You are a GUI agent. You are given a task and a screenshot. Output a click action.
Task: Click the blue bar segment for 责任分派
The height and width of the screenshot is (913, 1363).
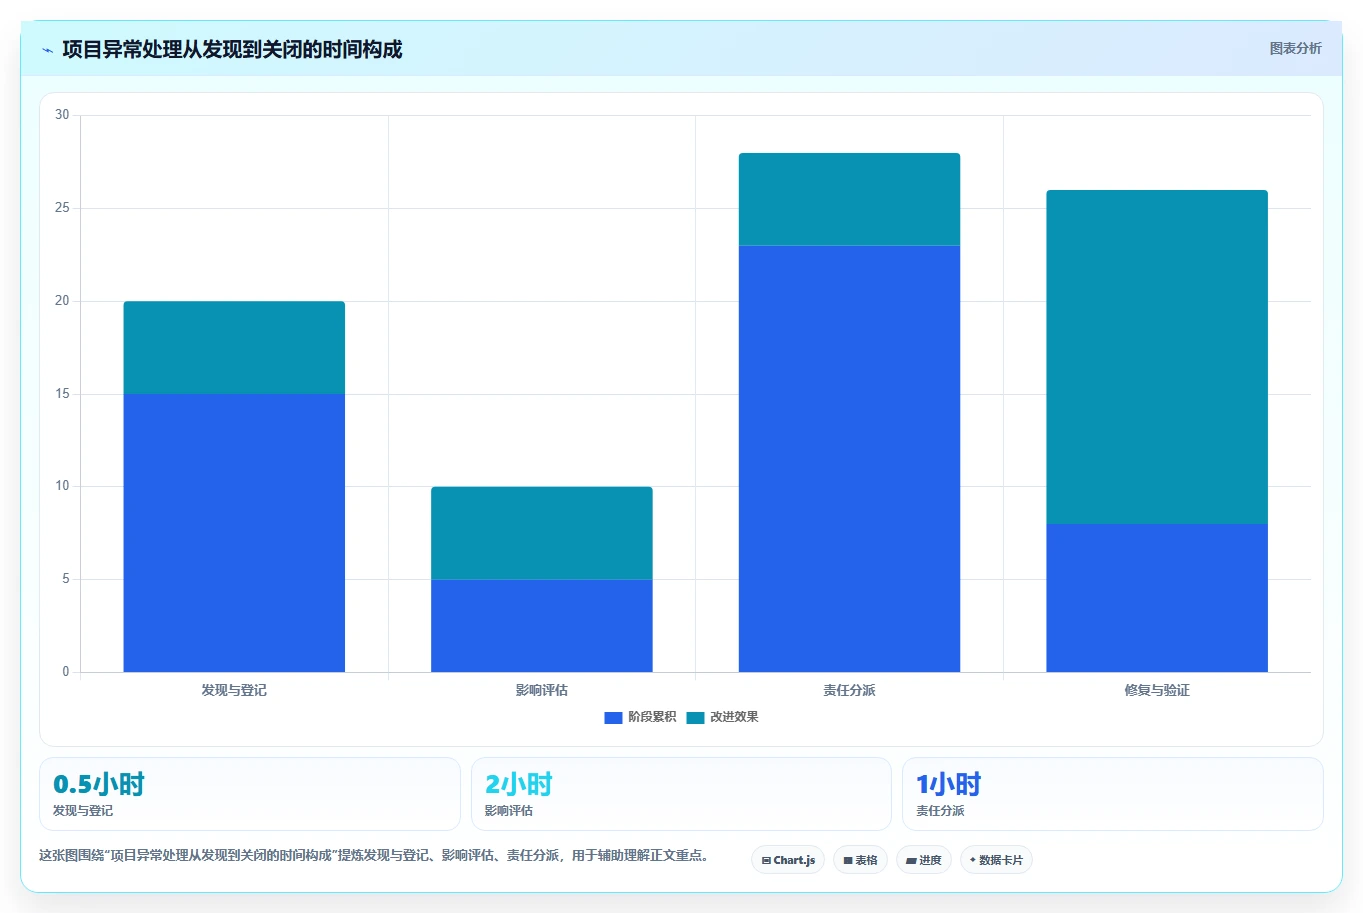pyautogui.click(x=849, y=459)
